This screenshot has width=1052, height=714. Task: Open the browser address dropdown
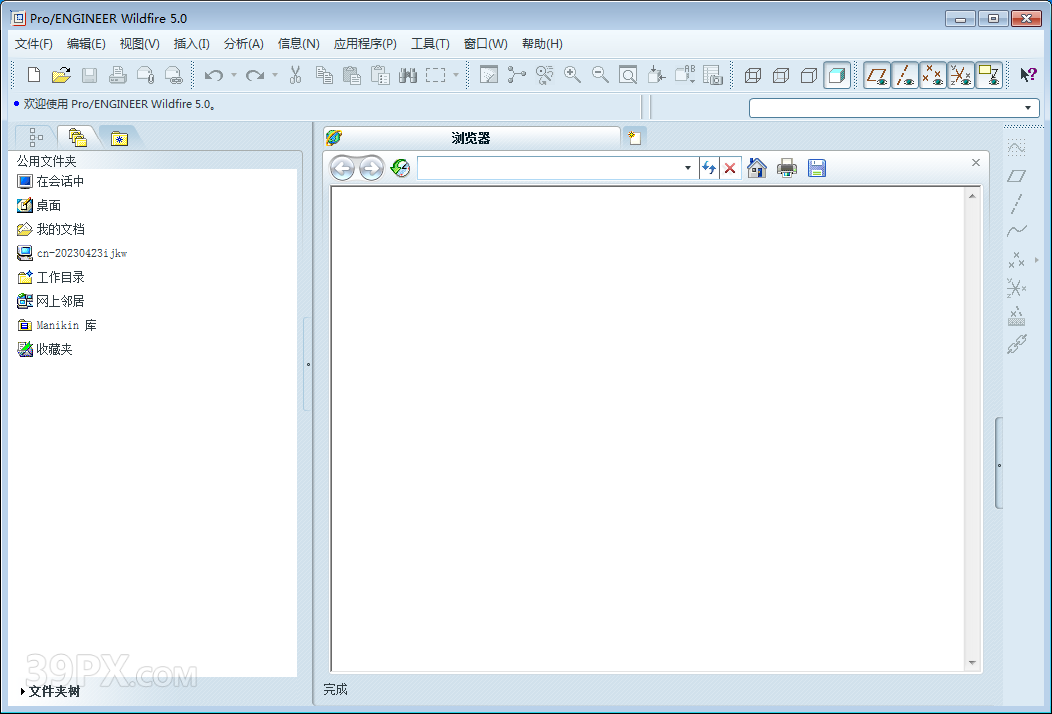coord(688,168)
